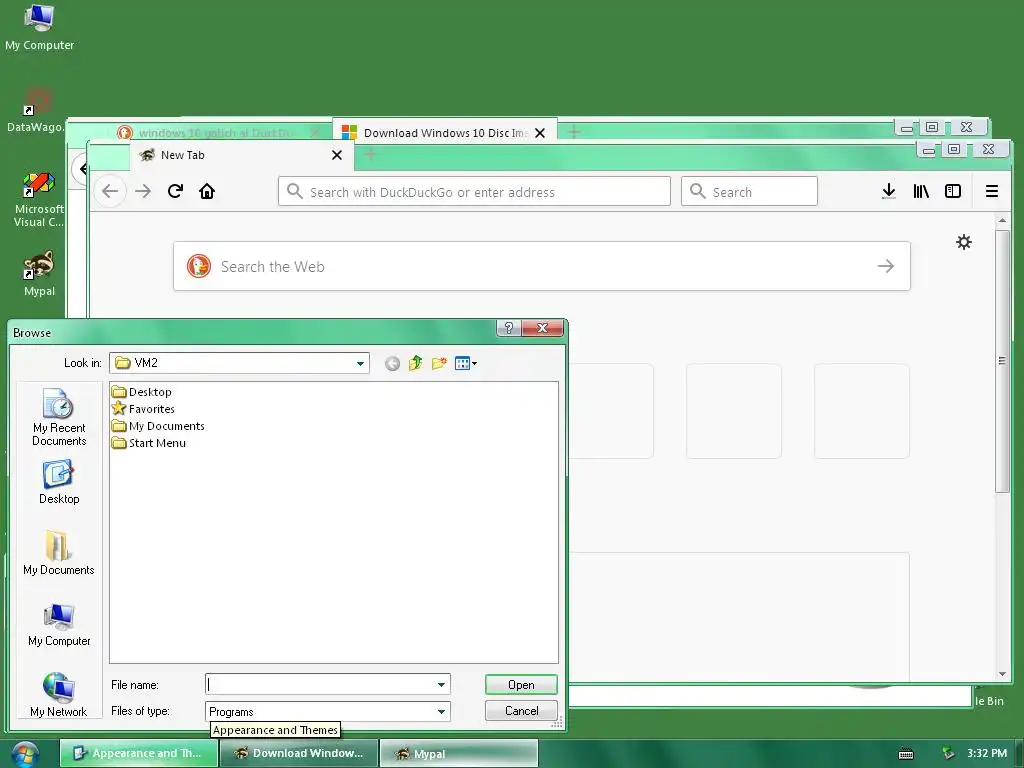Go up one level in Browse dialog
The height and width of the screenshot is (768, 1024).
tap(415, 363)
